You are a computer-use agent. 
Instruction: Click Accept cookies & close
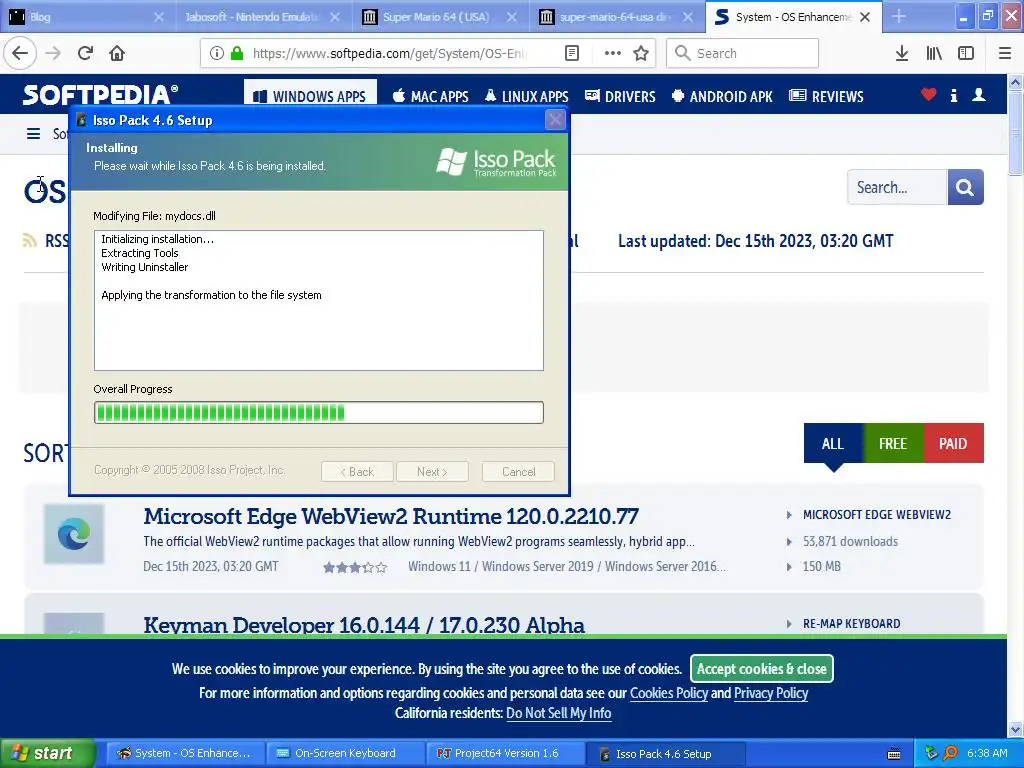tap(761, 669)
